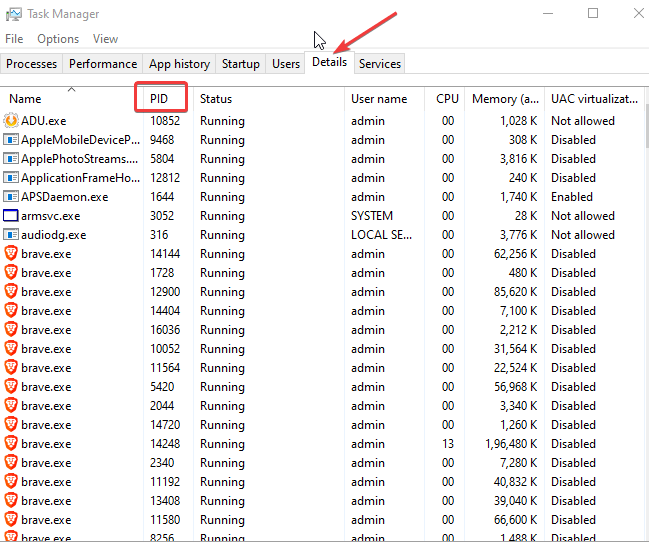Open the Services tab

(380, 64)
